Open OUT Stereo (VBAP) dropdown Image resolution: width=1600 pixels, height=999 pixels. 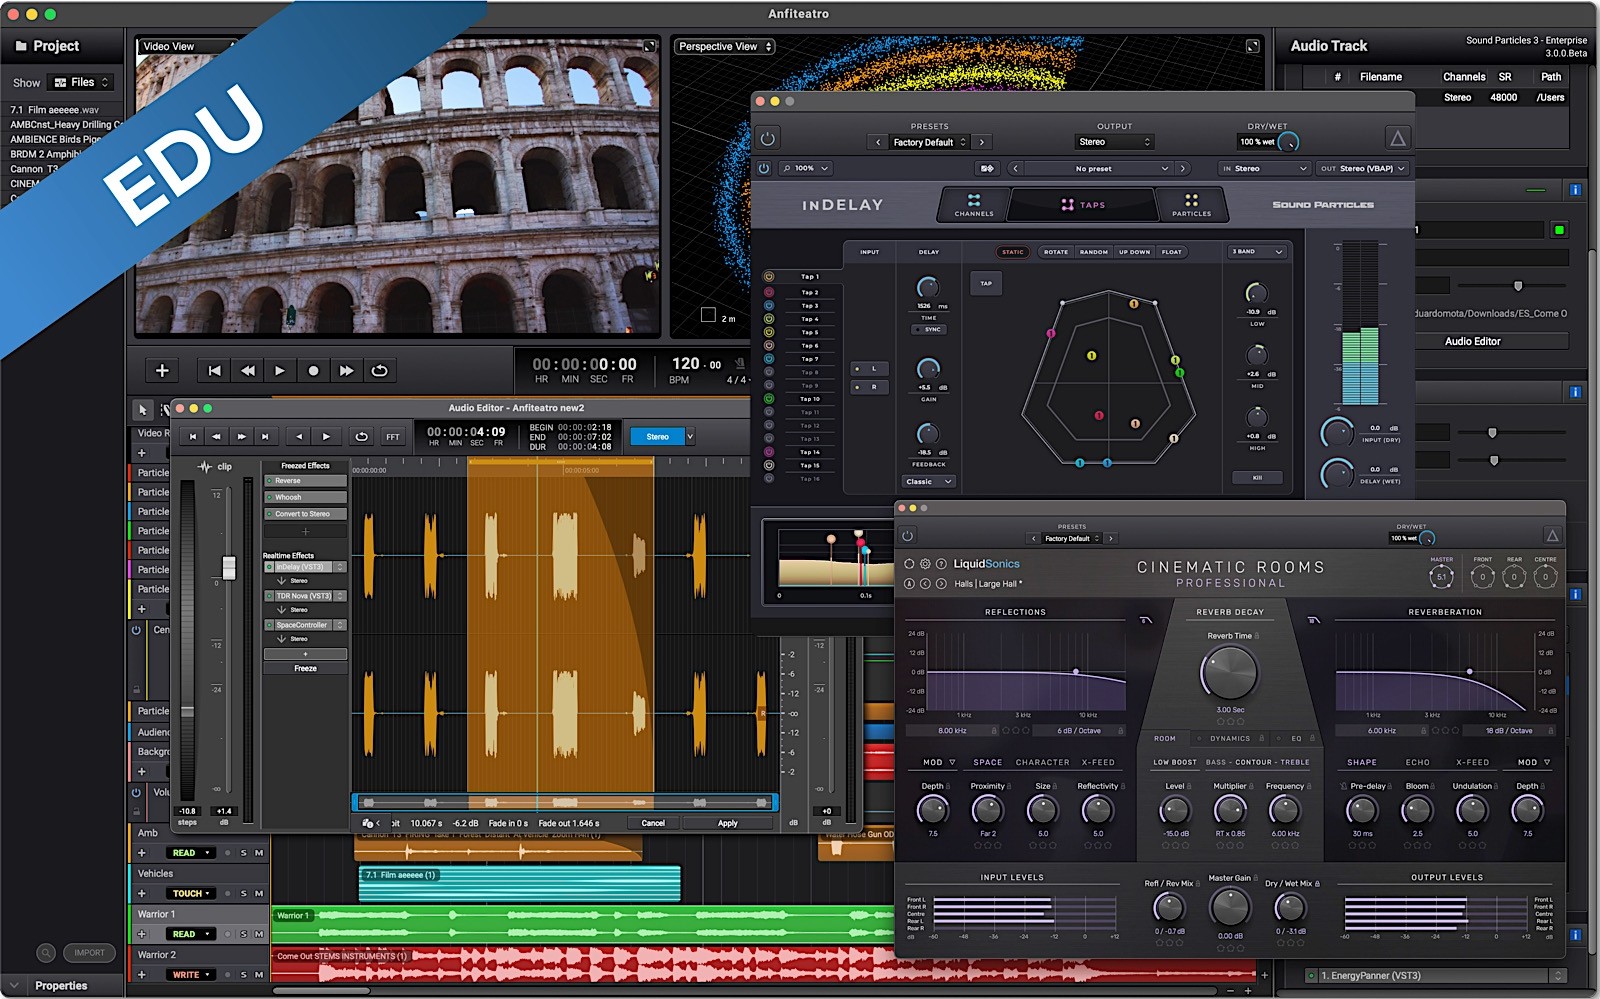point(1363,168)
